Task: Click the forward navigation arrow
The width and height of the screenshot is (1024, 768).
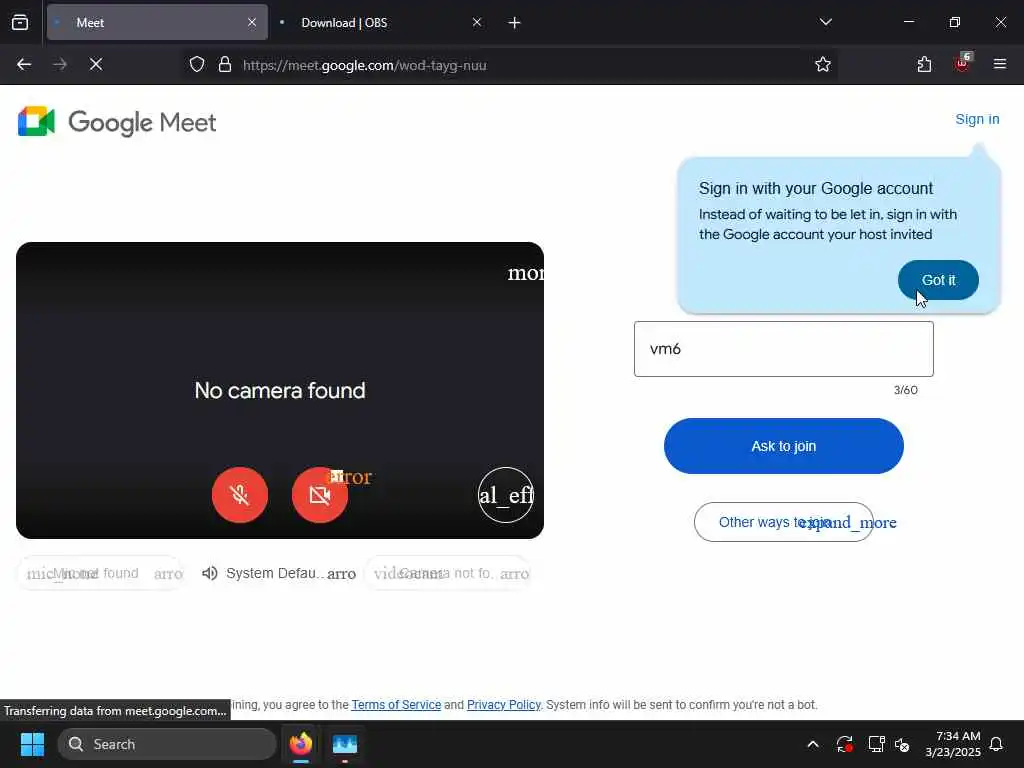Action: (60, 65)
